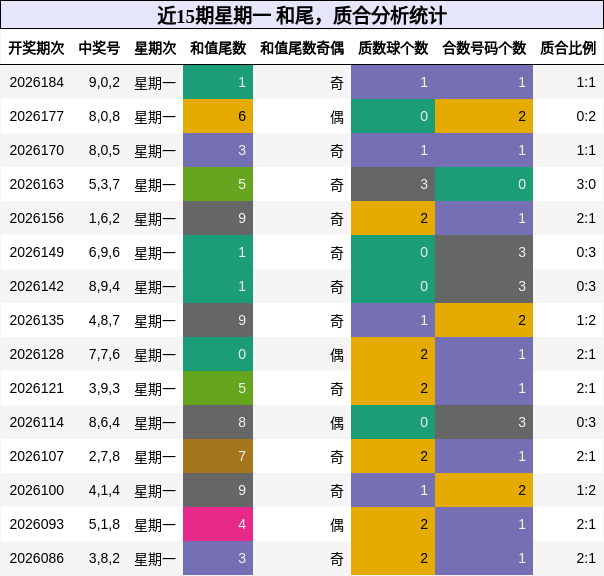Click issue number 2026128
Image resolution: width=604 pixels, height=576 pixels.
pyautogui.click(x=37, y=354)
